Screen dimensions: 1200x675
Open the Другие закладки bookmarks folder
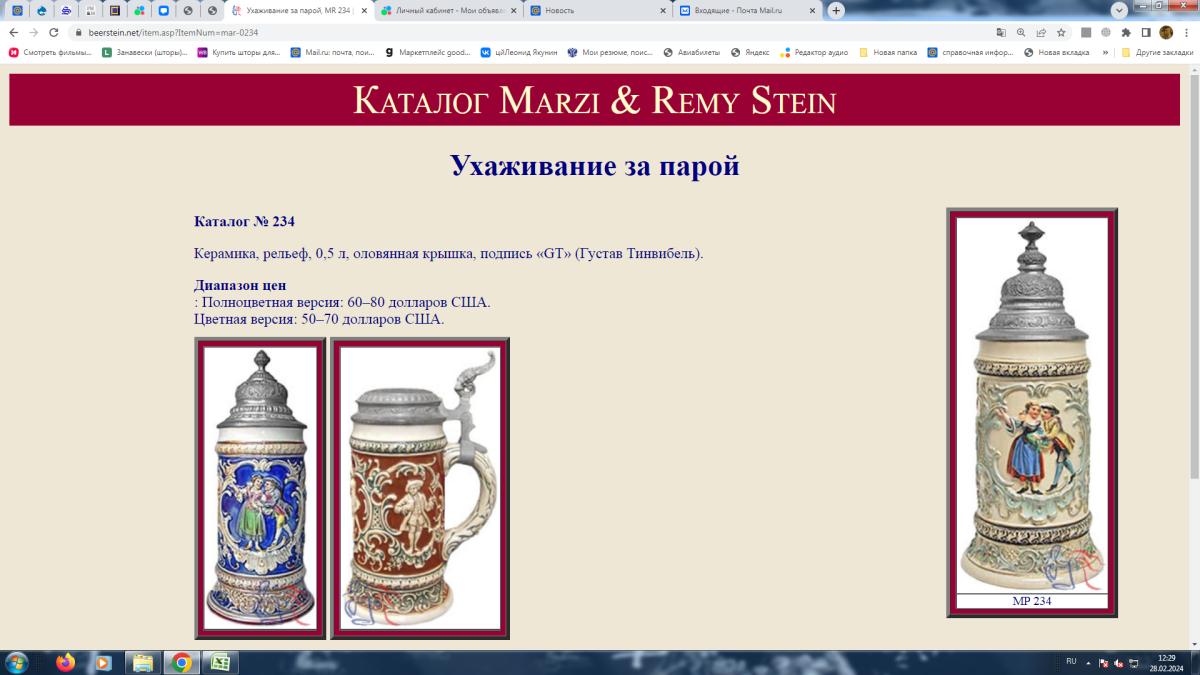pyautogui.click(x=1157, y=52)
